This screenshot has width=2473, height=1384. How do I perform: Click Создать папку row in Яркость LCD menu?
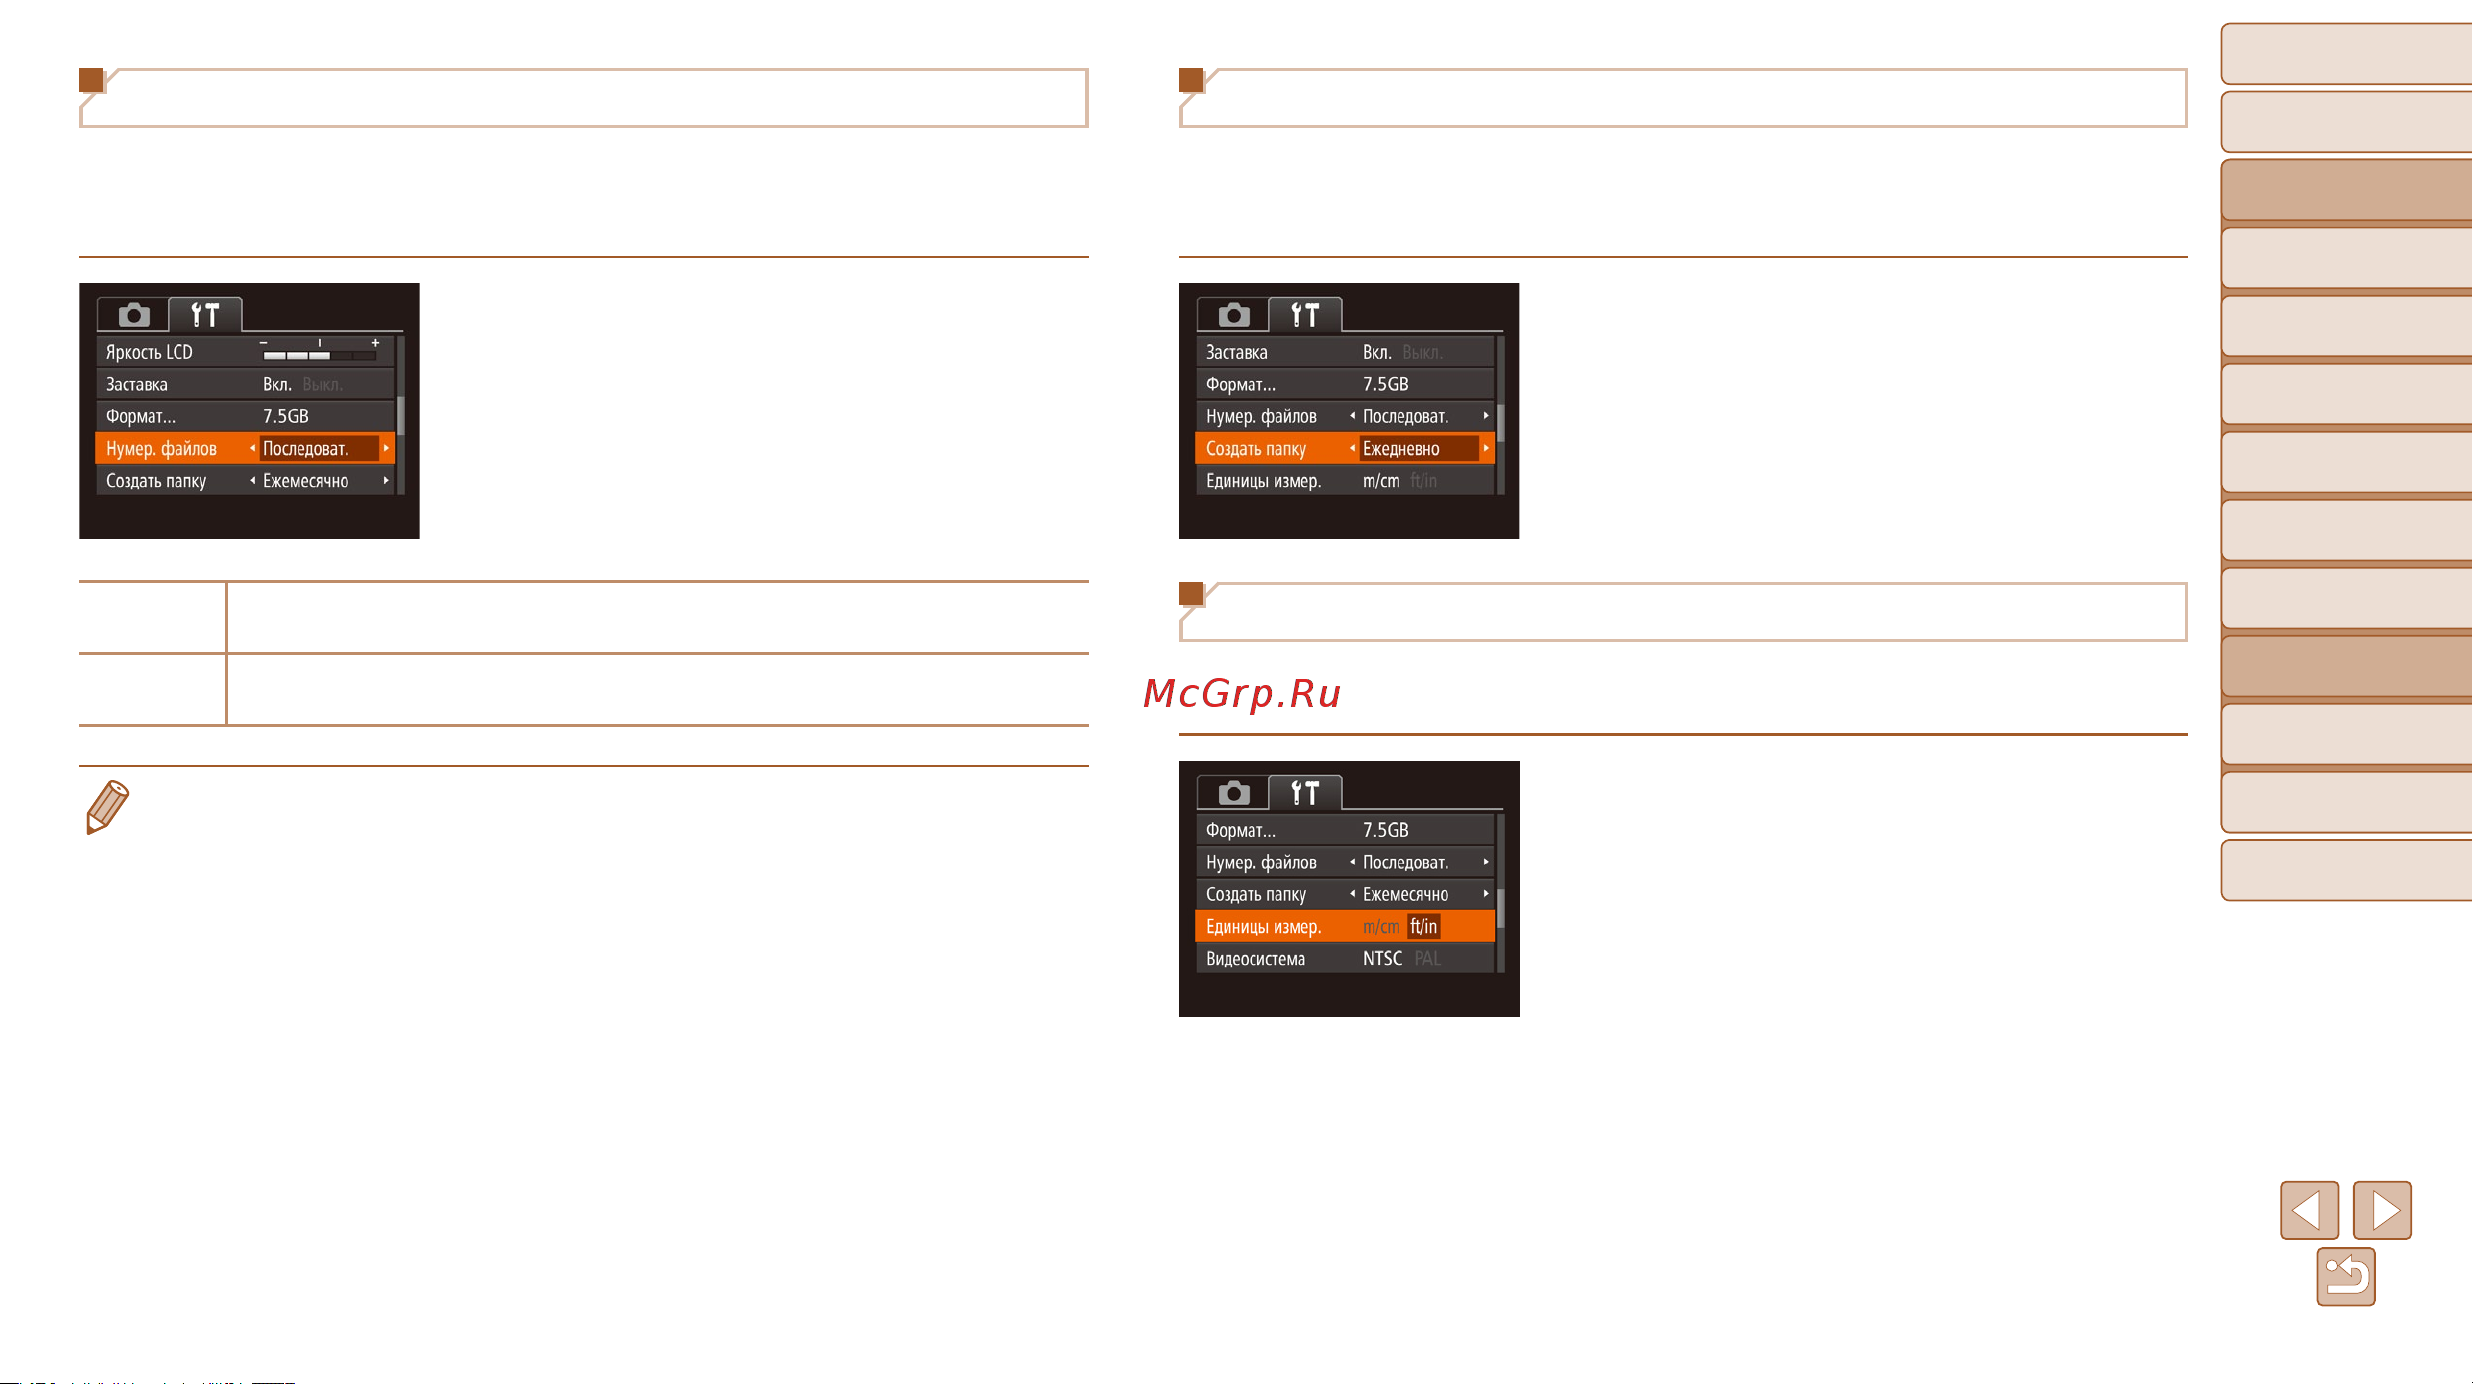coord(245,480)
